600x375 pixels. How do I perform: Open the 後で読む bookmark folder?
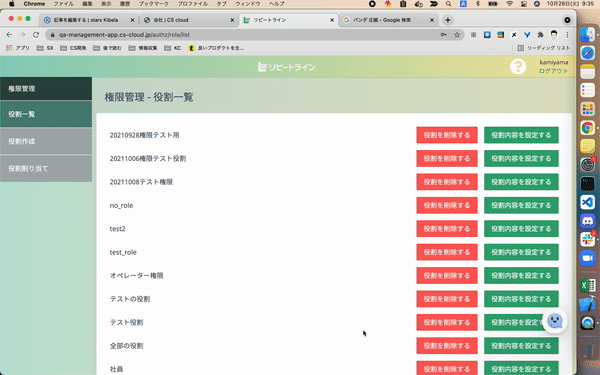point(108,48)
